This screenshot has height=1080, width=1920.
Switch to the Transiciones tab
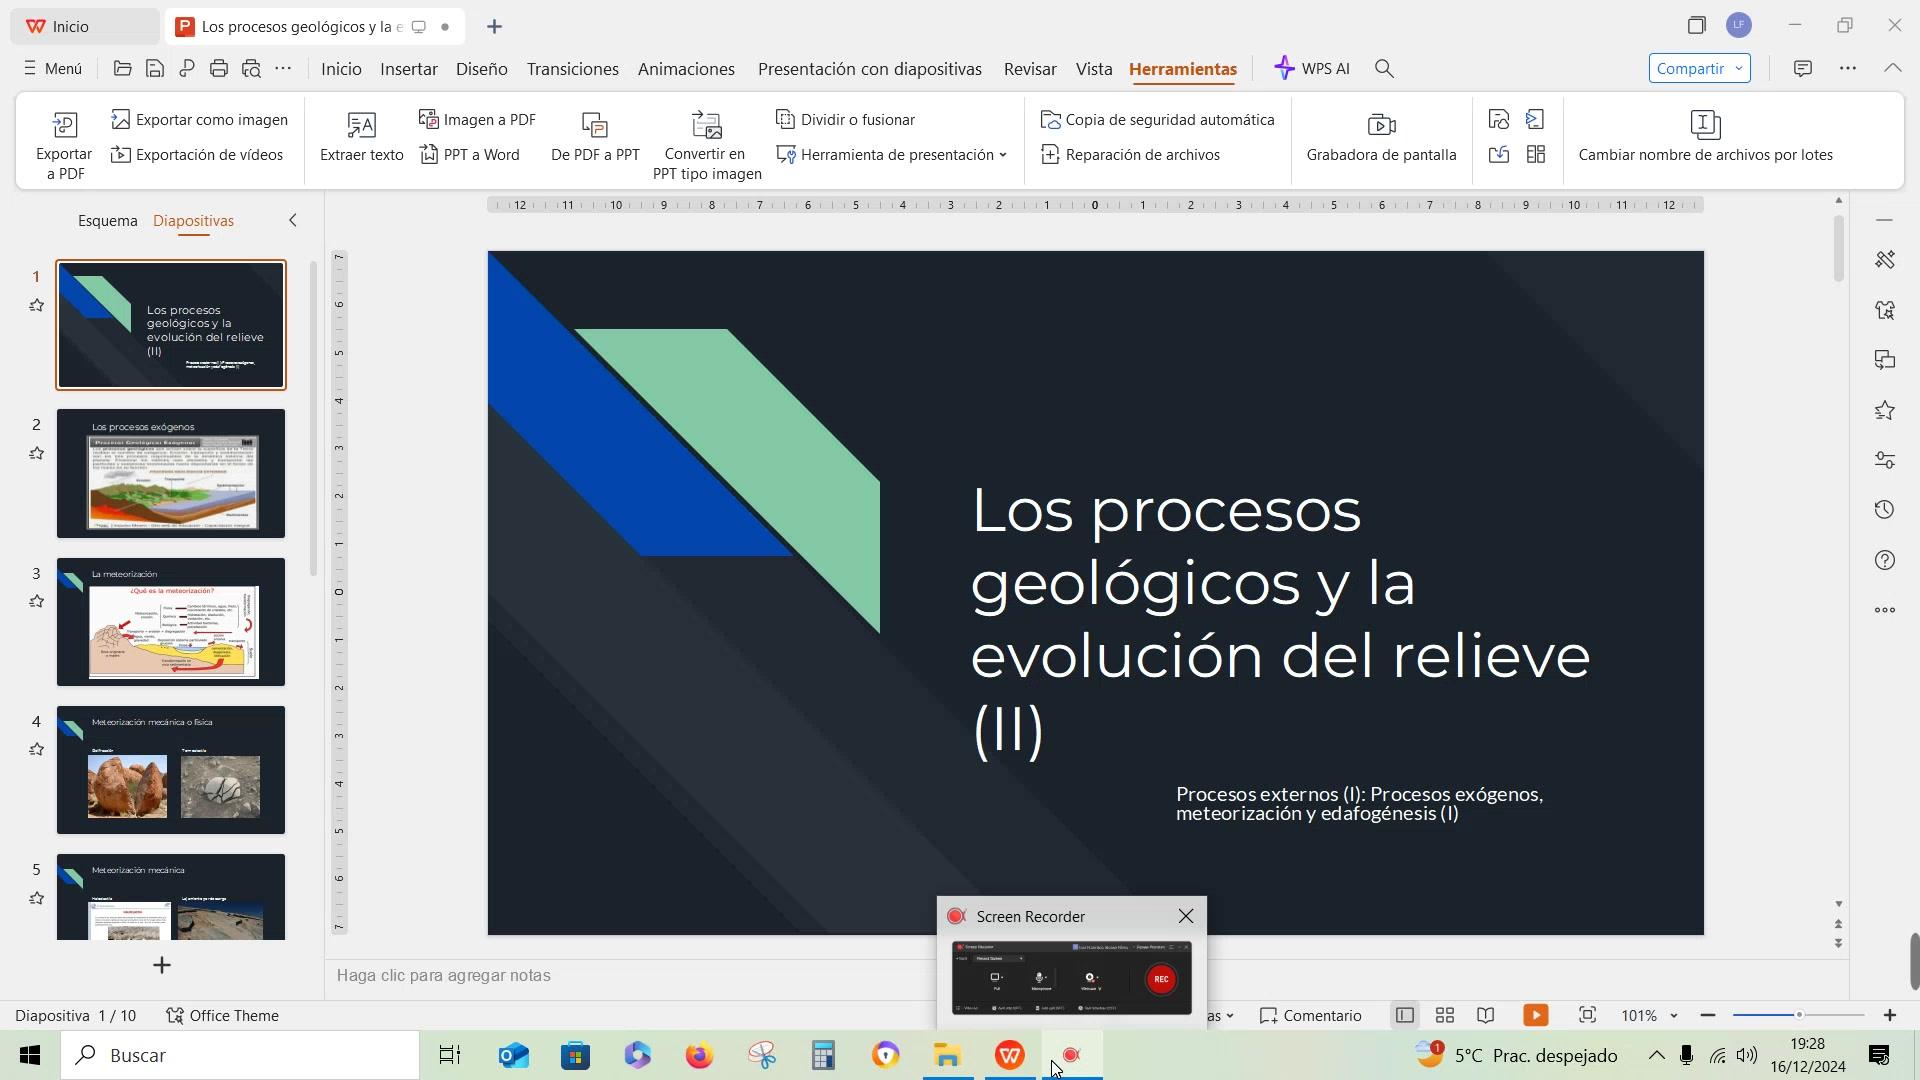[x=572, y=69]
